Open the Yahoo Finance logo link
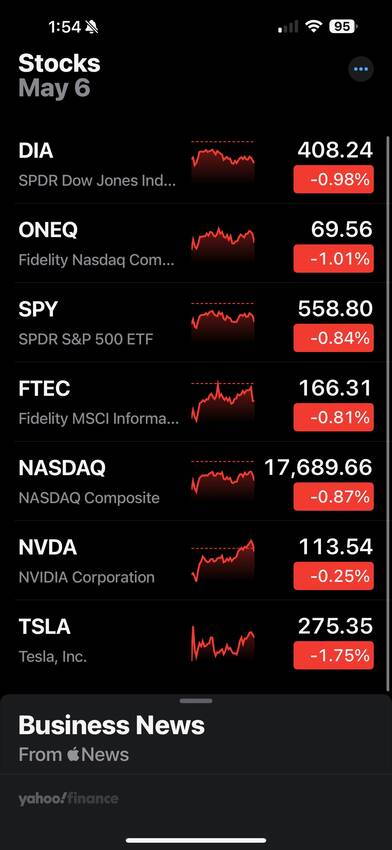392x850 pixels. click(x=68, y=799)
